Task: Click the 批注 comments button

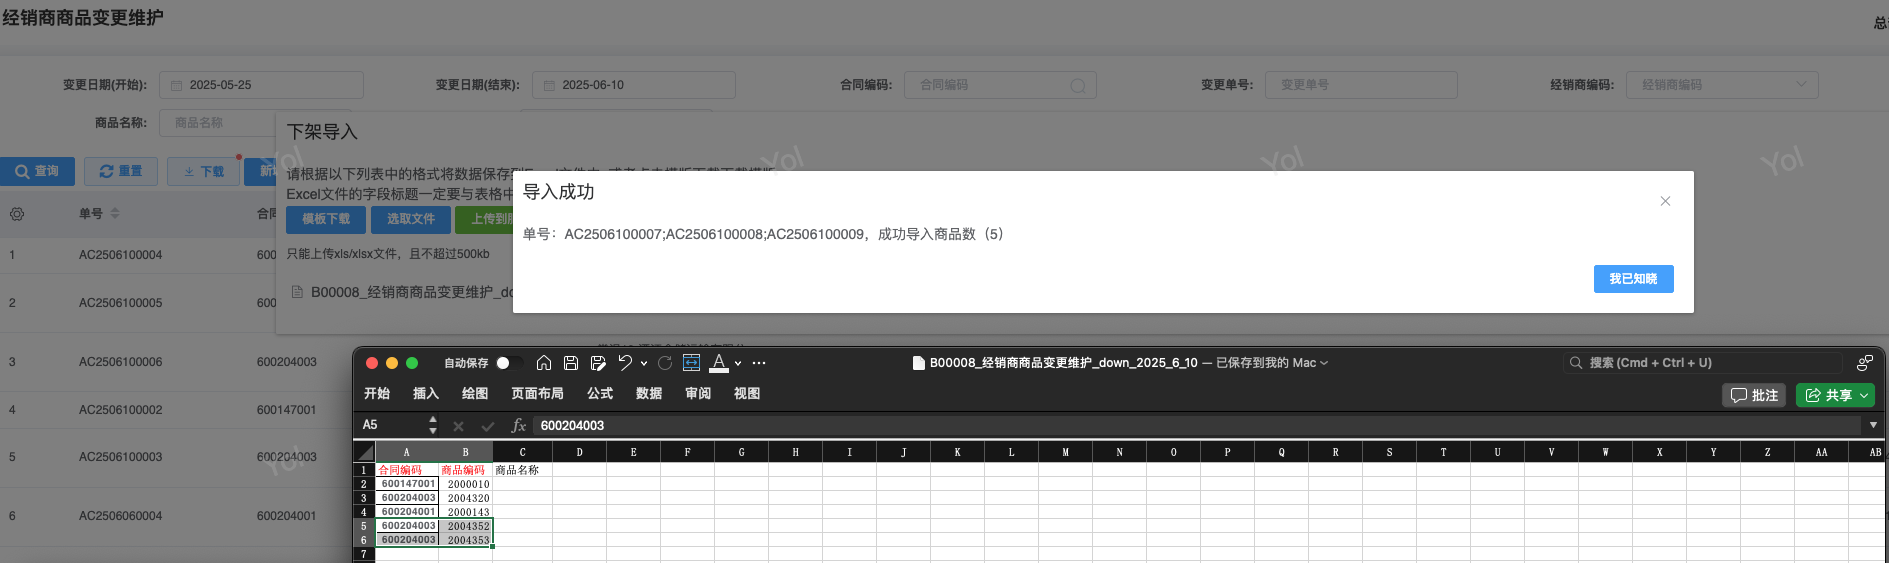Action: [x=1755, y=395]
